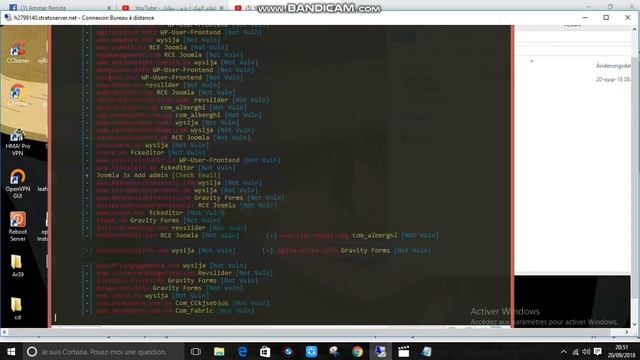Viewport: 640px width, 360px height.
Task: Click the Reboot Server desktop icon
Action: coord(18,226)
